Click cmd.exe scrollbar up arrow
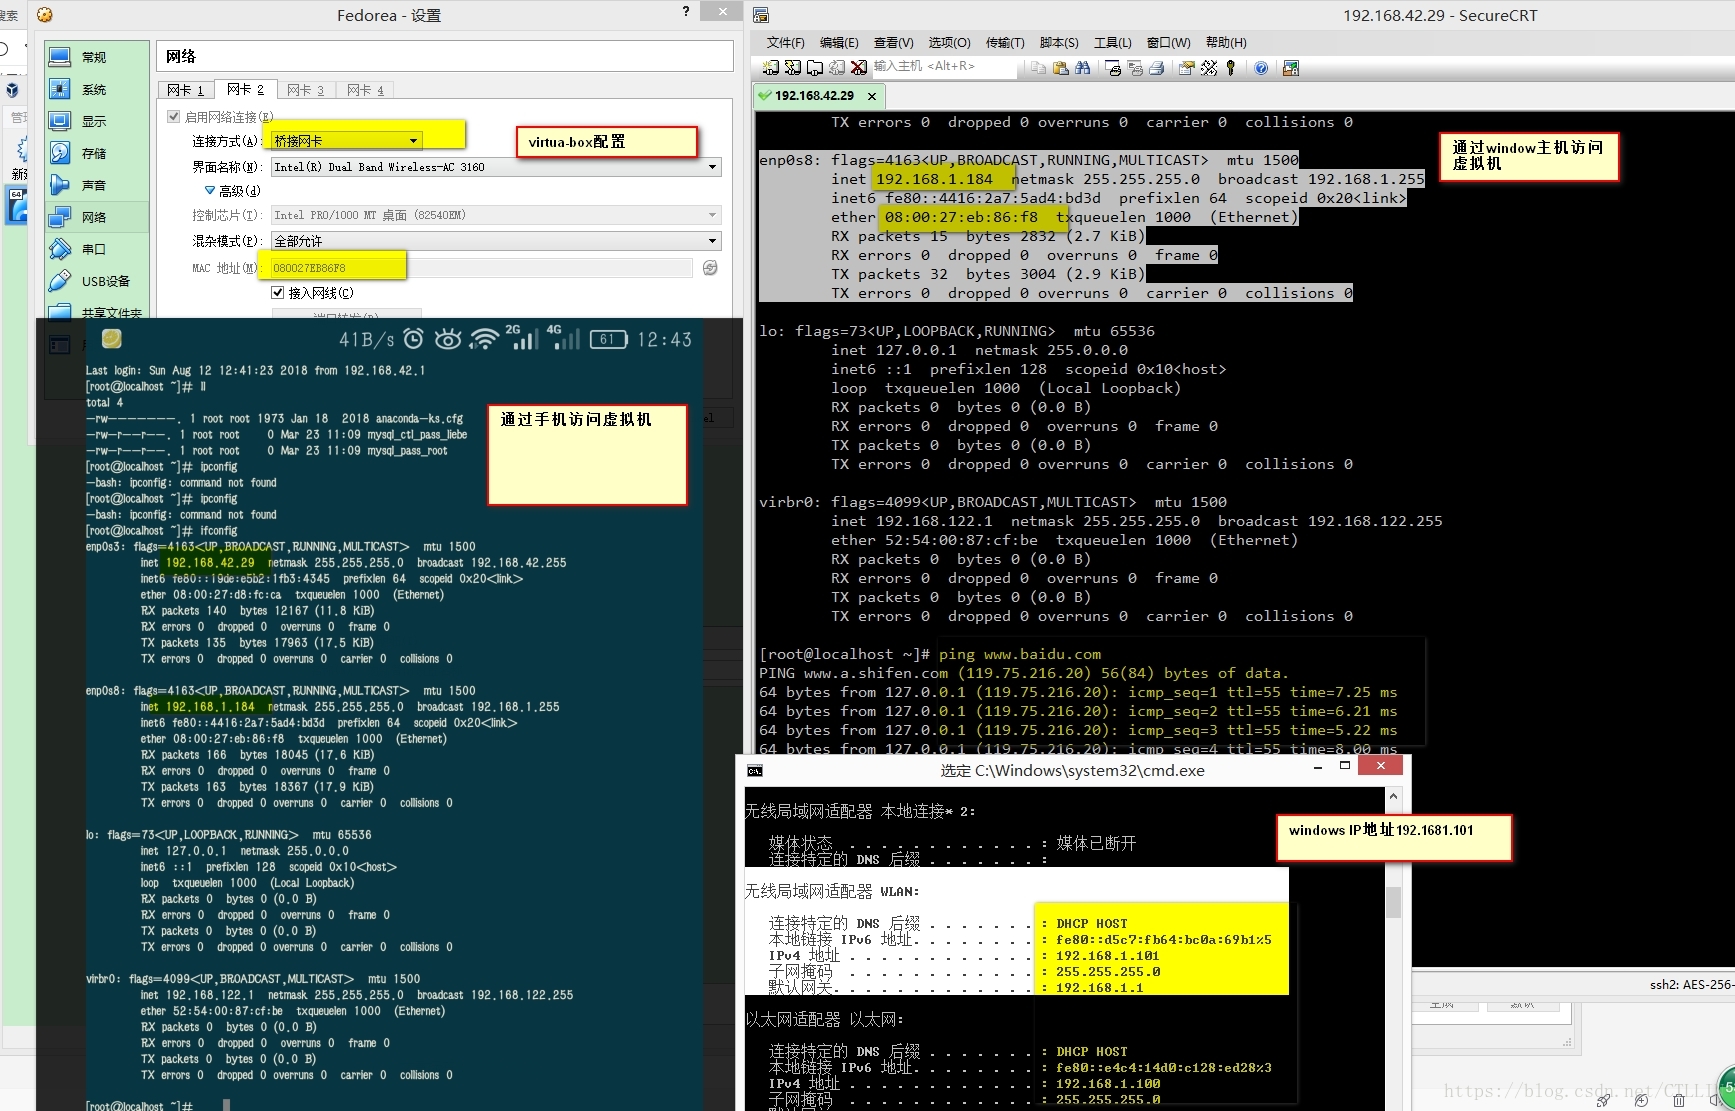Viewport: 1735px width, 1111px height. click(x=1393, y=797)
